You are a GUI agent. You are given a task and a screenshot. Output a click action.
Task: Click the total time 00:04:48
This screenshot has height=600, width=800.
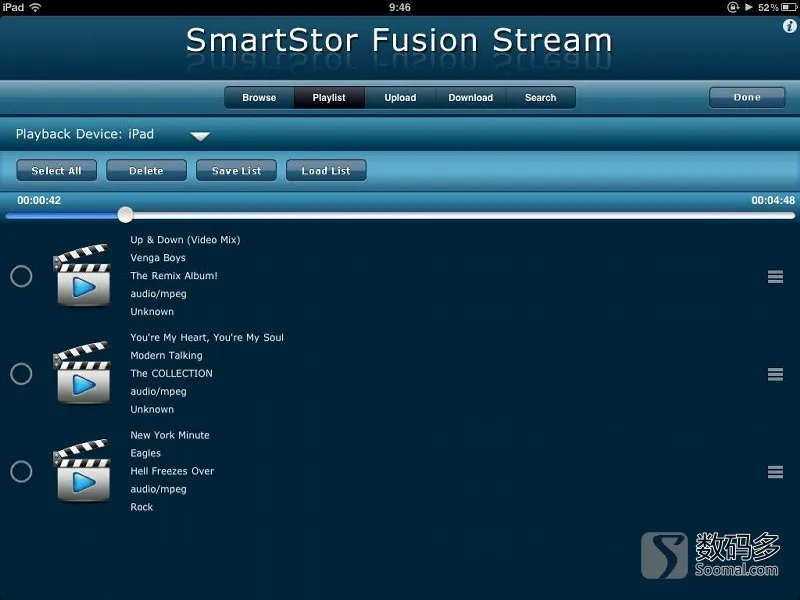pyautogui.click(x=773, y=201)
